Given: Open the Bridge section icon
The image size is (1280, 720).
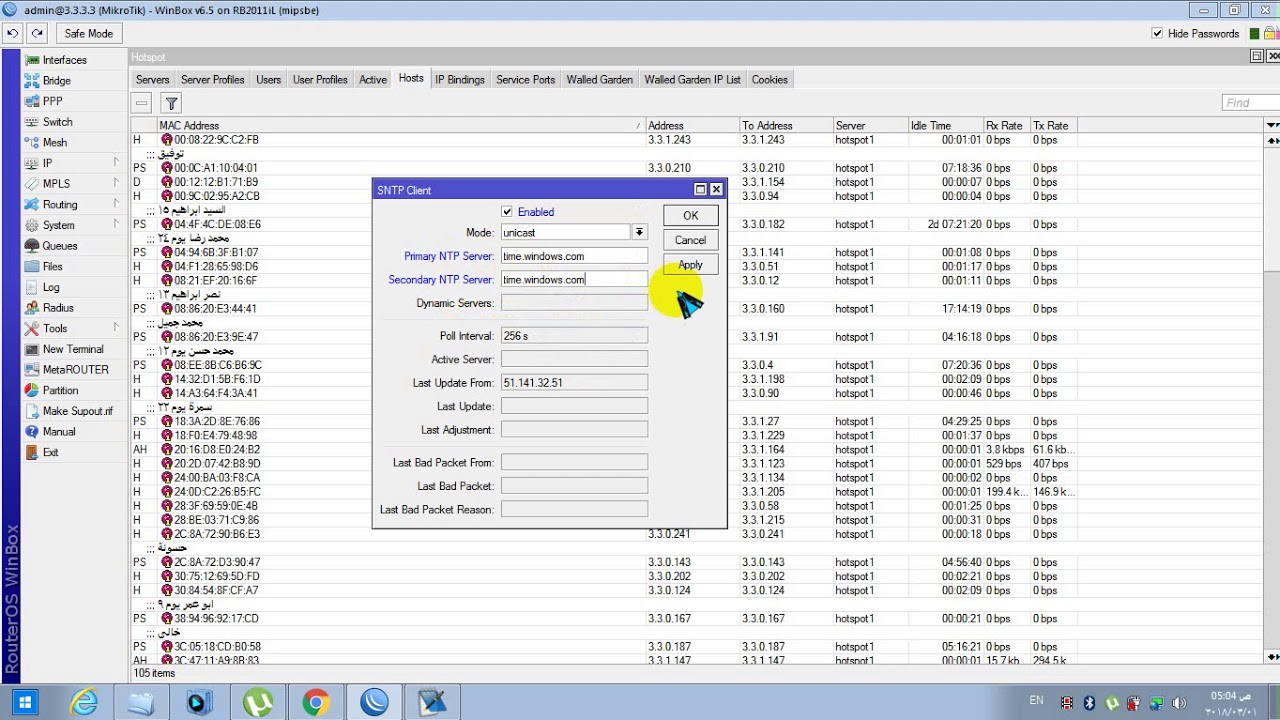Looking at the screenshot, I should pos(33,81).
